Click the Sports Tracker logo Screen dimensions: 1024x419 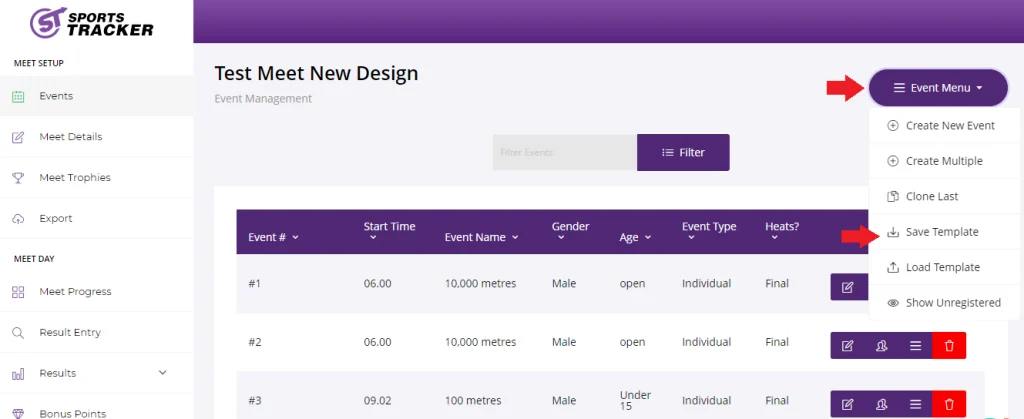pos(92,22)
